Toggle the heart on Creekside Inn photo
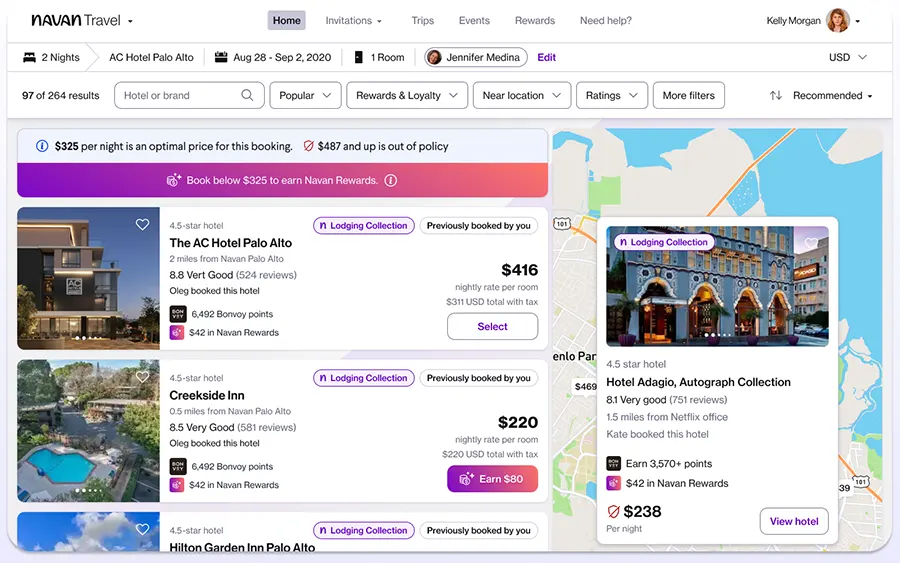This screenshot has width=900, height=563. [x=143, y=377]
